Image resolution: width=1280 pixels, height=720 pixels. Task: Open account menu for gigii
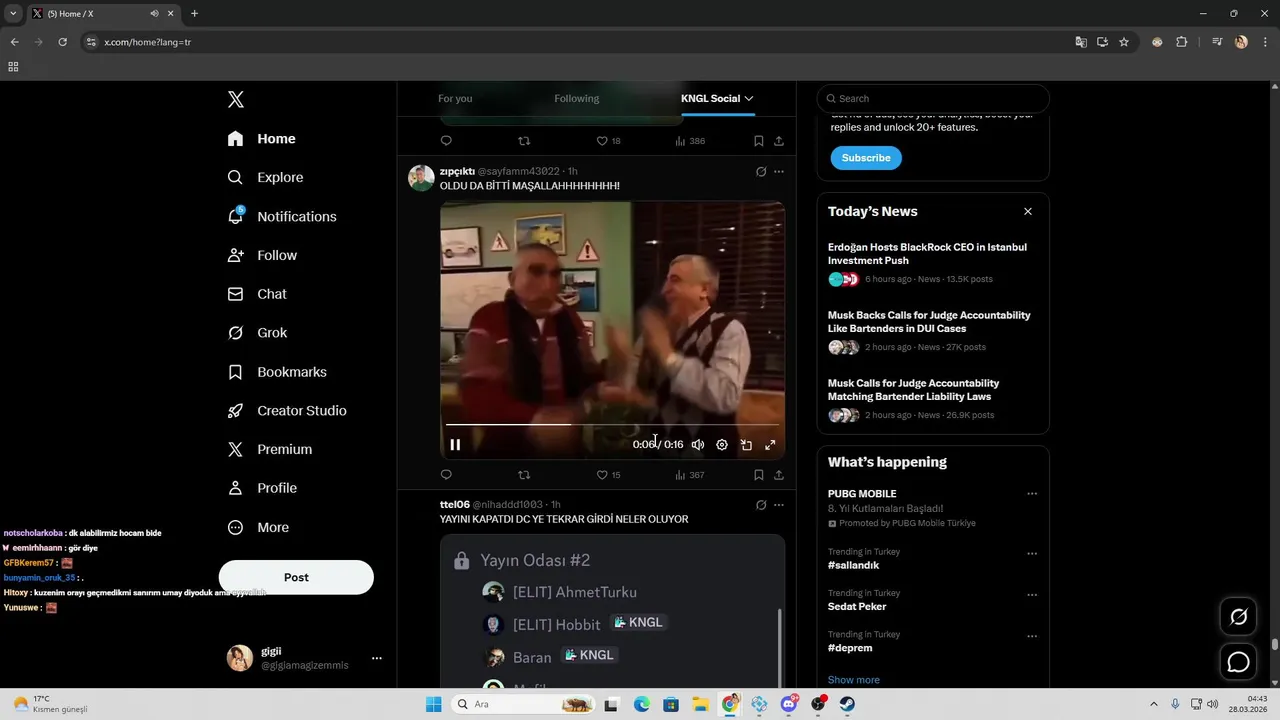coord(304,658)
